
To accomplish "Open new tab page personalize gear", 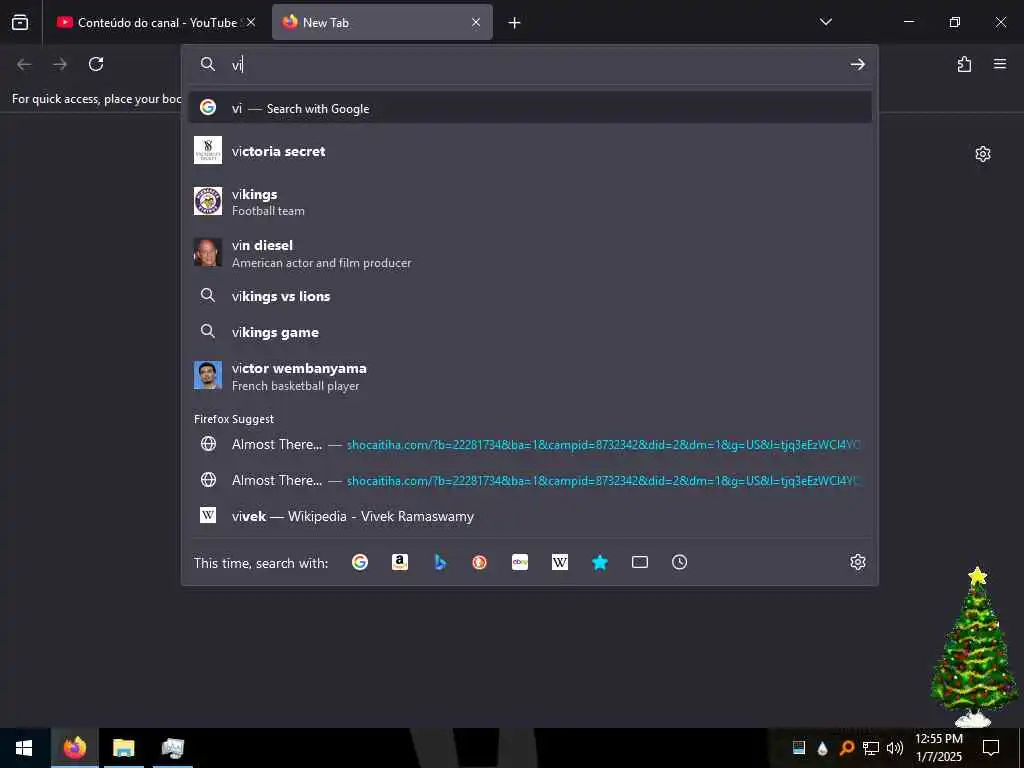I will click(983, 154).
